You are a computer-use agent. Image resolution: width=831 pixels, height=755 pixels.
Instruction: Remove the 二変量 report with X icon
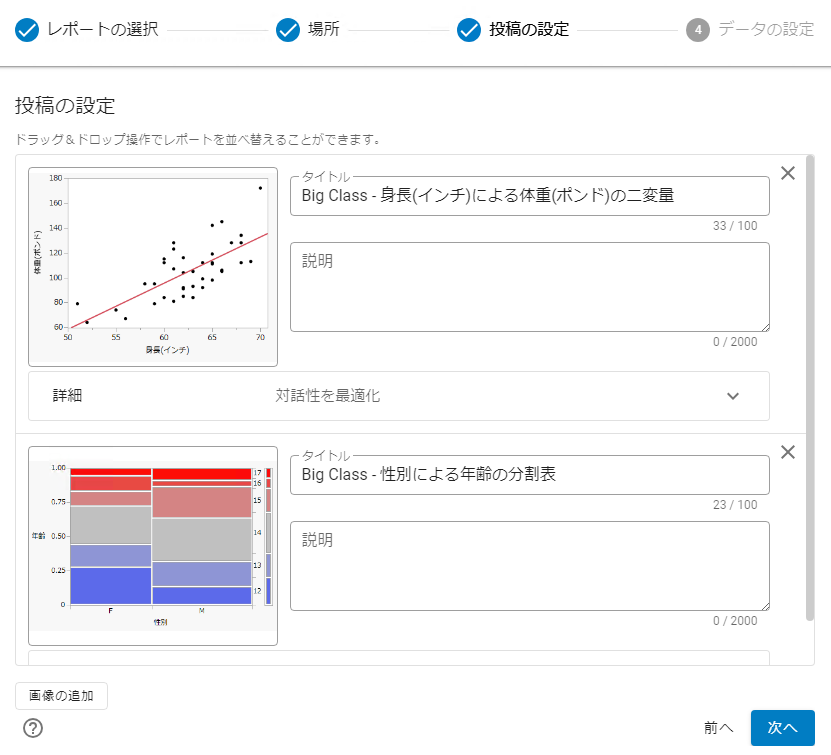(x=788, y=173)
